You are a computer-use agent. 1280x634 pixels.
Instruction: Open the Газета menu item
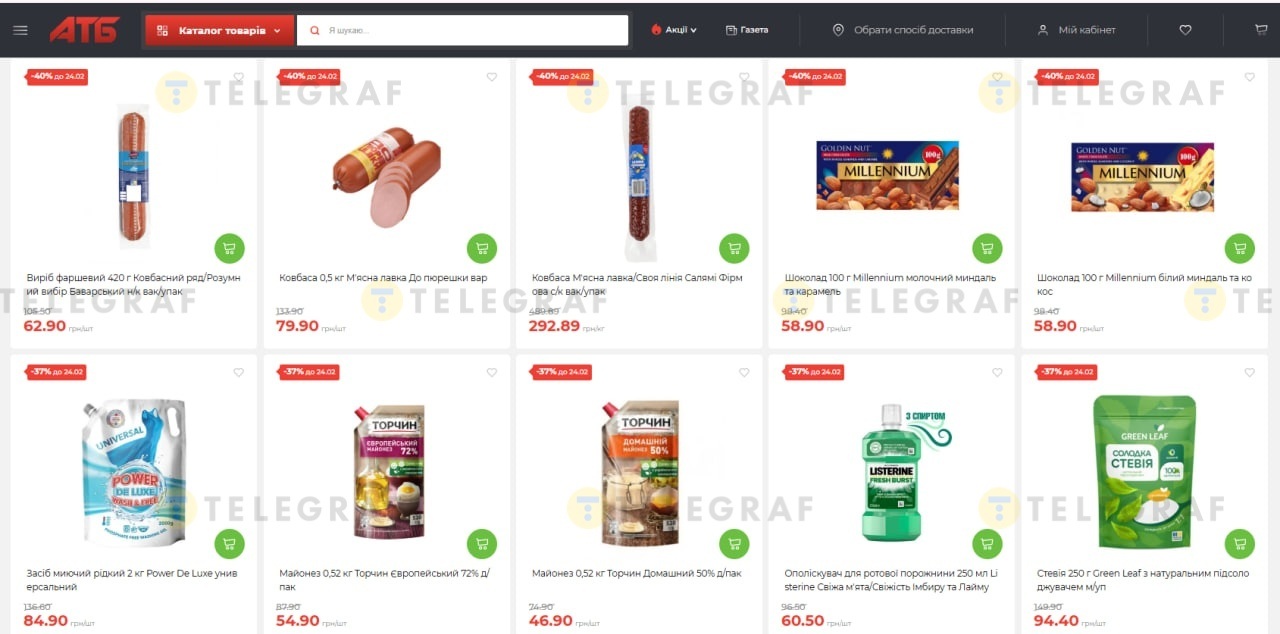pyautogui.click(x=747, y=30)
